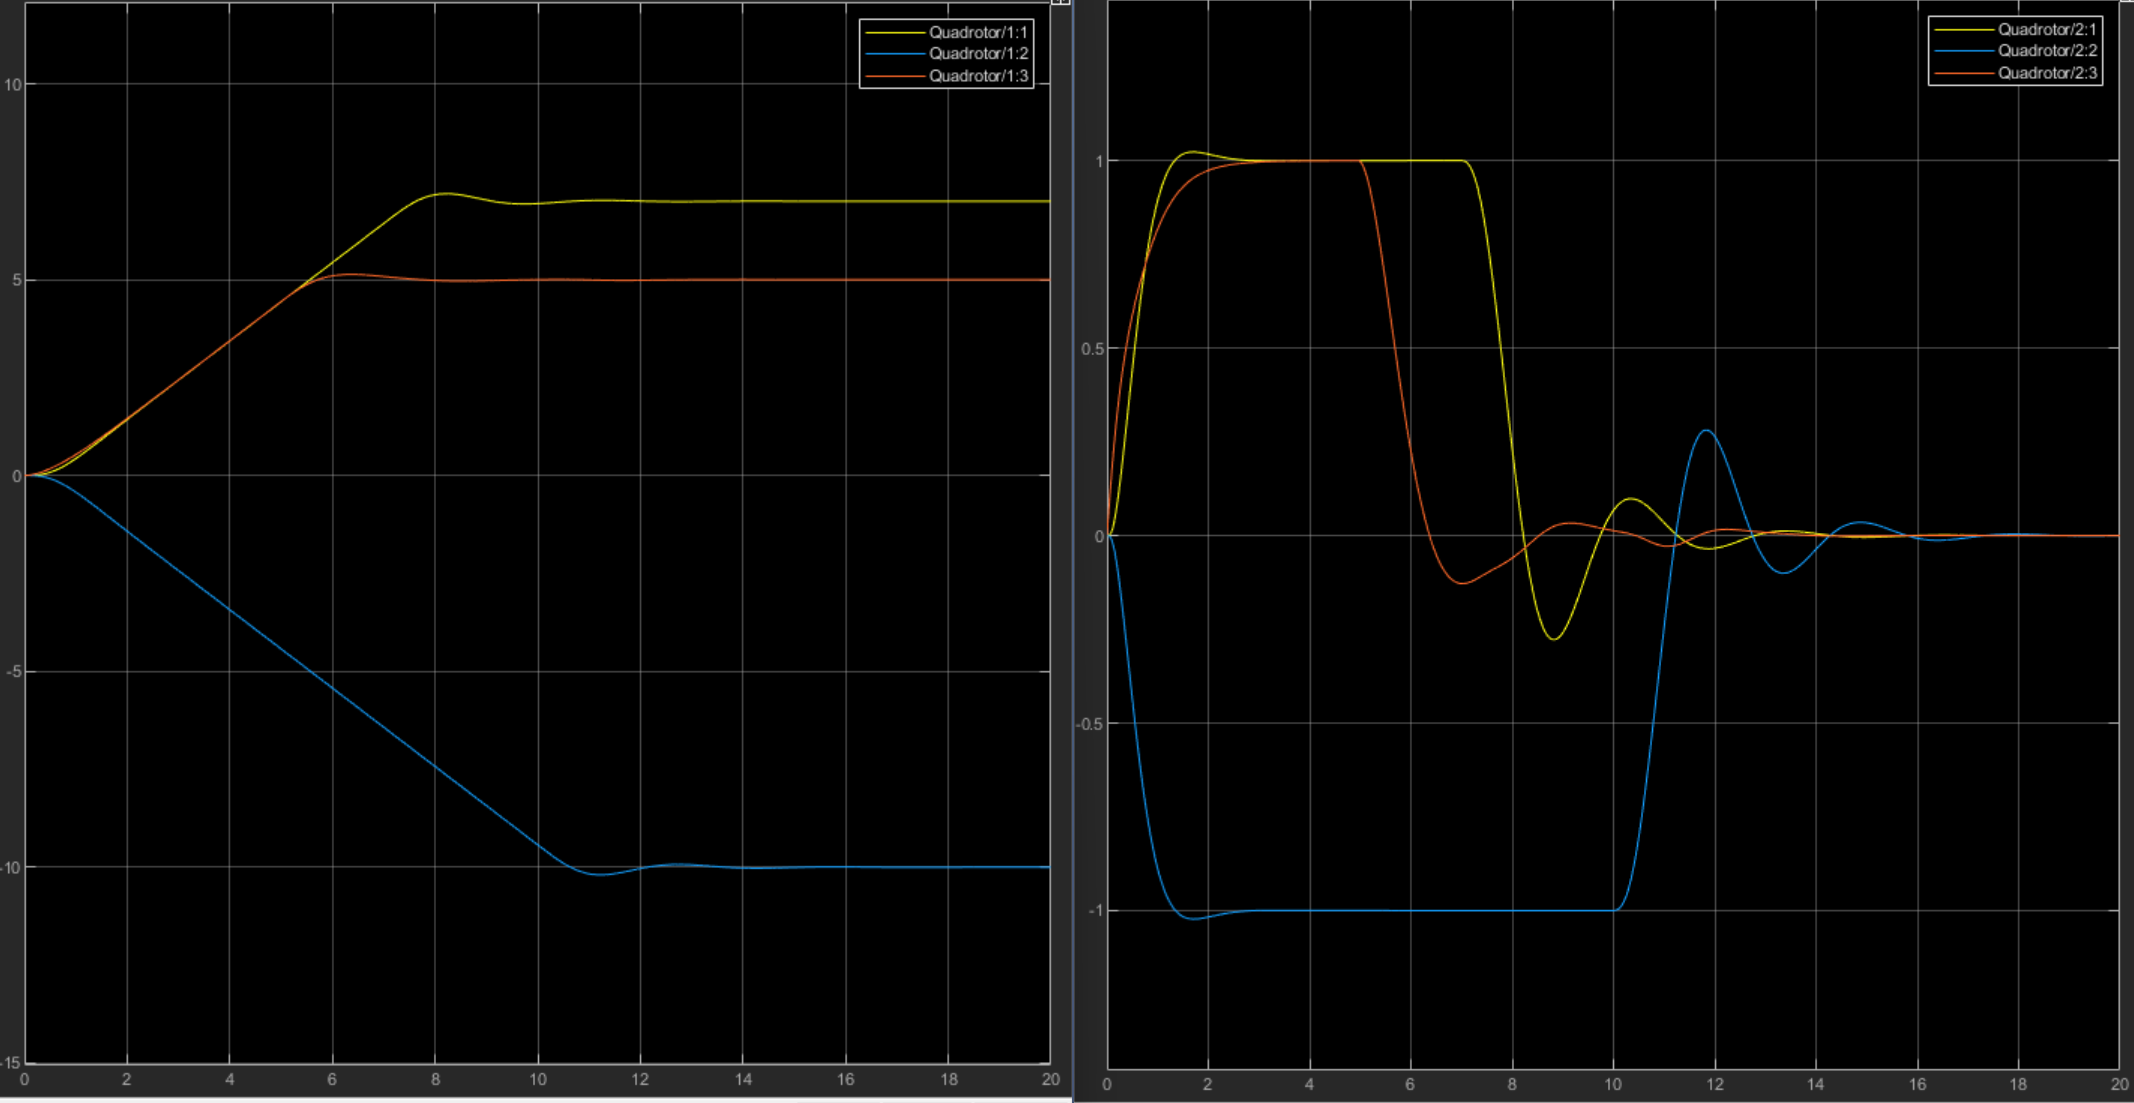The image size is (2134, 1103).
Task: Click orange line sample in left legend
Action: pos(894,76)
